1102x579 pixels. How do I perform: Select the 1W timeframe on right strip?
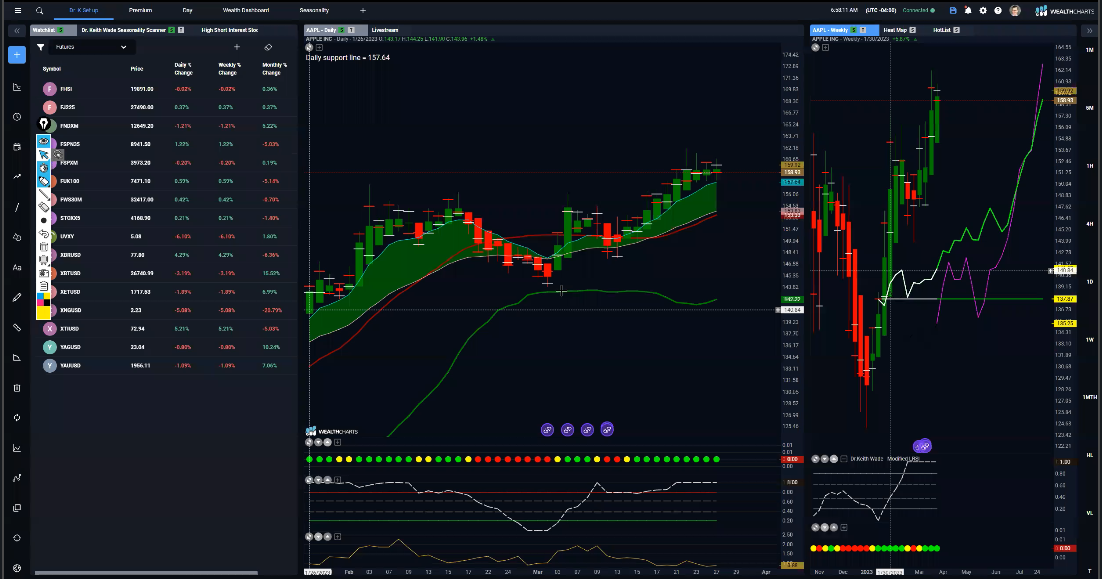(x=1089, y=339)
